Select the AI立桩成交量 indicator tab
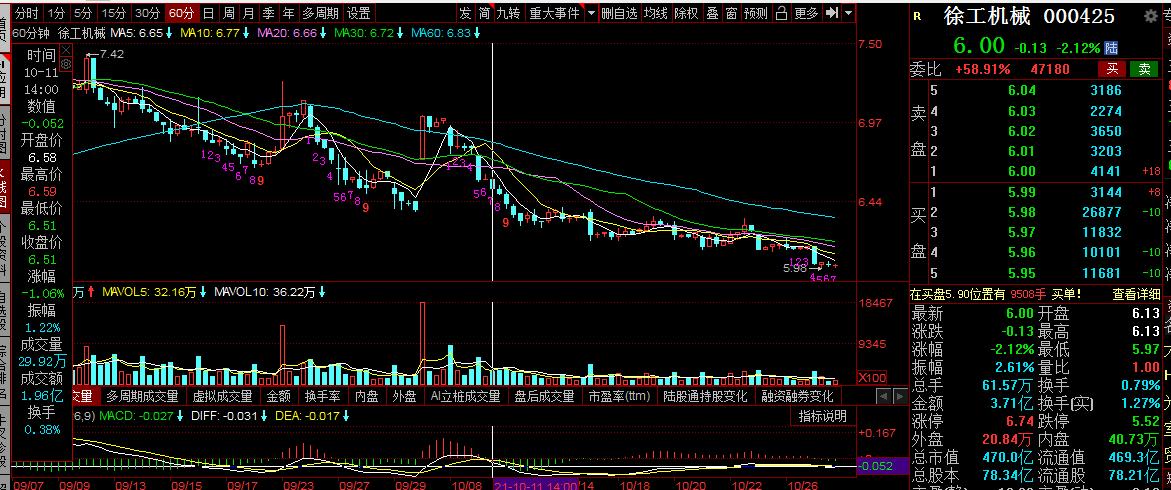This screenshot has width=1171, height=490. click(x=465, y=396)
